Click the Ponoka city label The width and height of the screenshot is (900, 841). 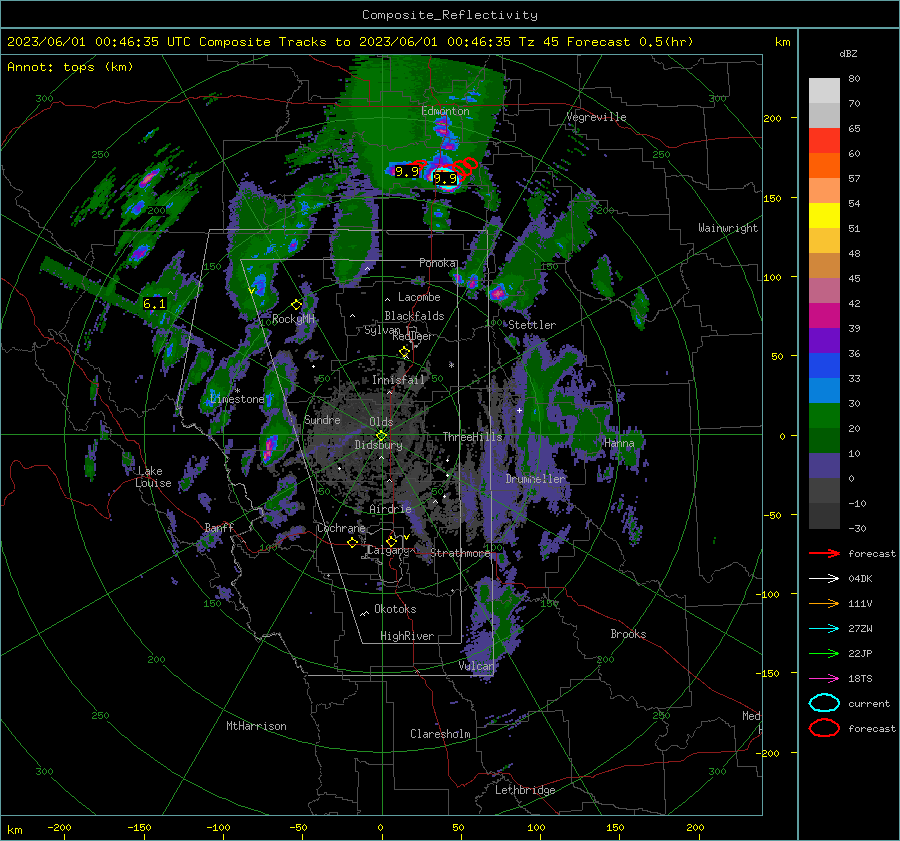(x=438, y=263)
